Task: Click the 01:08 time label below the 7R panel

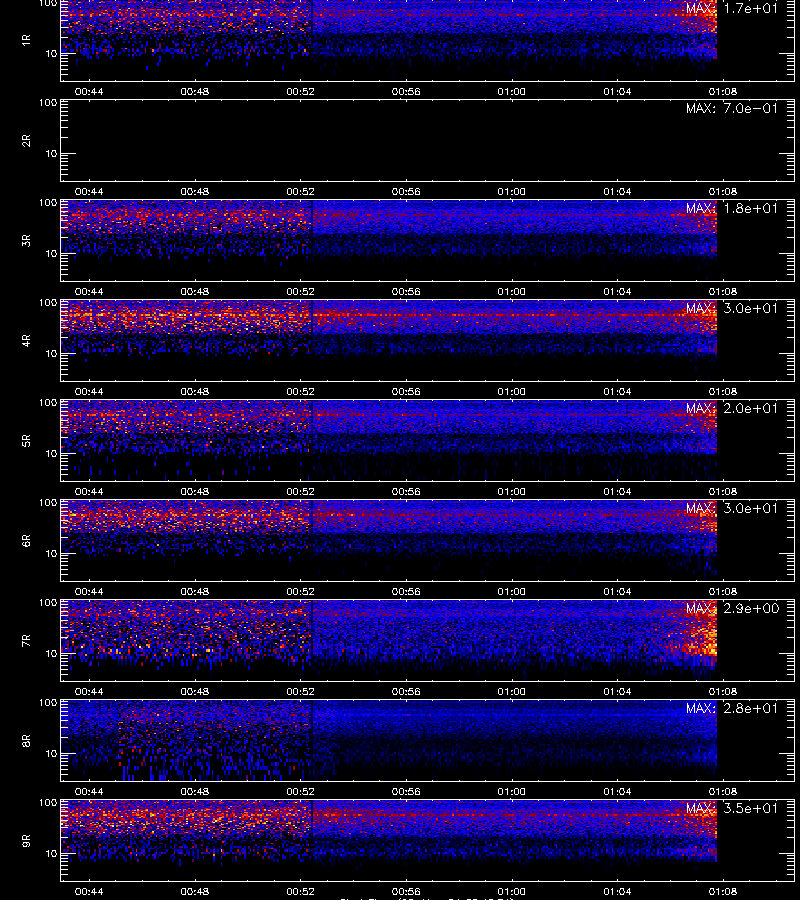Action: [x=723, y=691]
